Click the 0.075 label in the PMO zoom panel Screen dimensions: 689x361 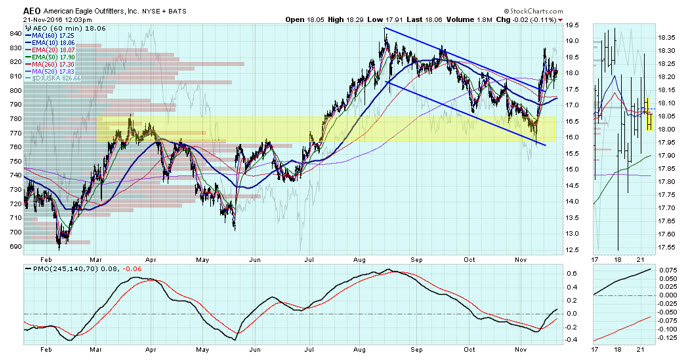pos(667,271)
